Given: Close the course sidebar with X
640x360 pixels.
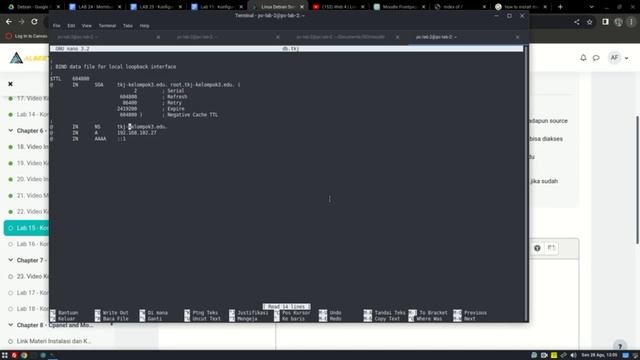Looking at the screenshot, I should (x=11, y=84).
